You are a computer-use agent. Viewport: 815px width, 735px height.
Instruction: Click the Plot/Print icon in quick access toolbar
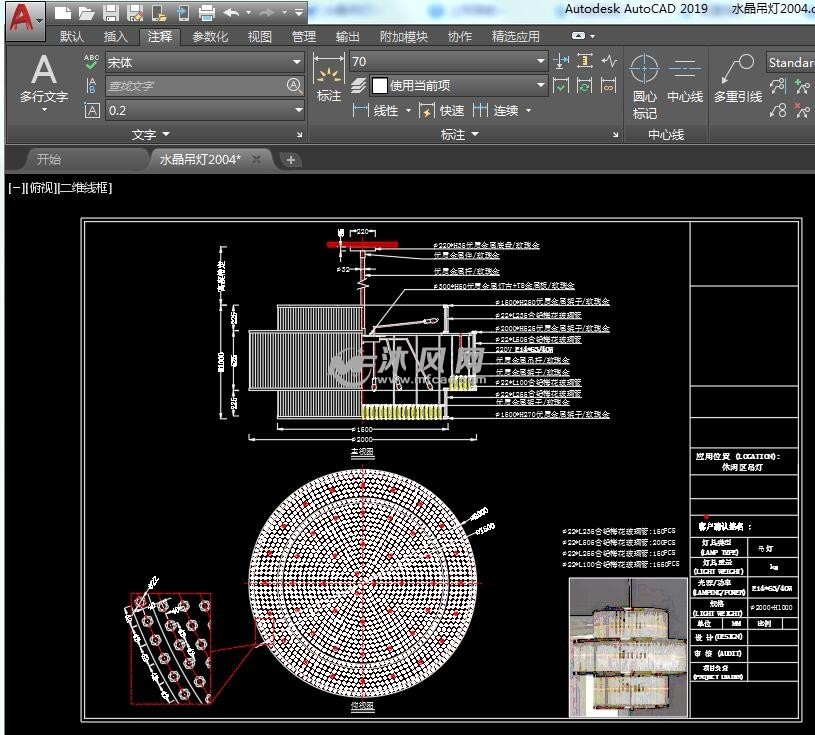click(206, 13)
